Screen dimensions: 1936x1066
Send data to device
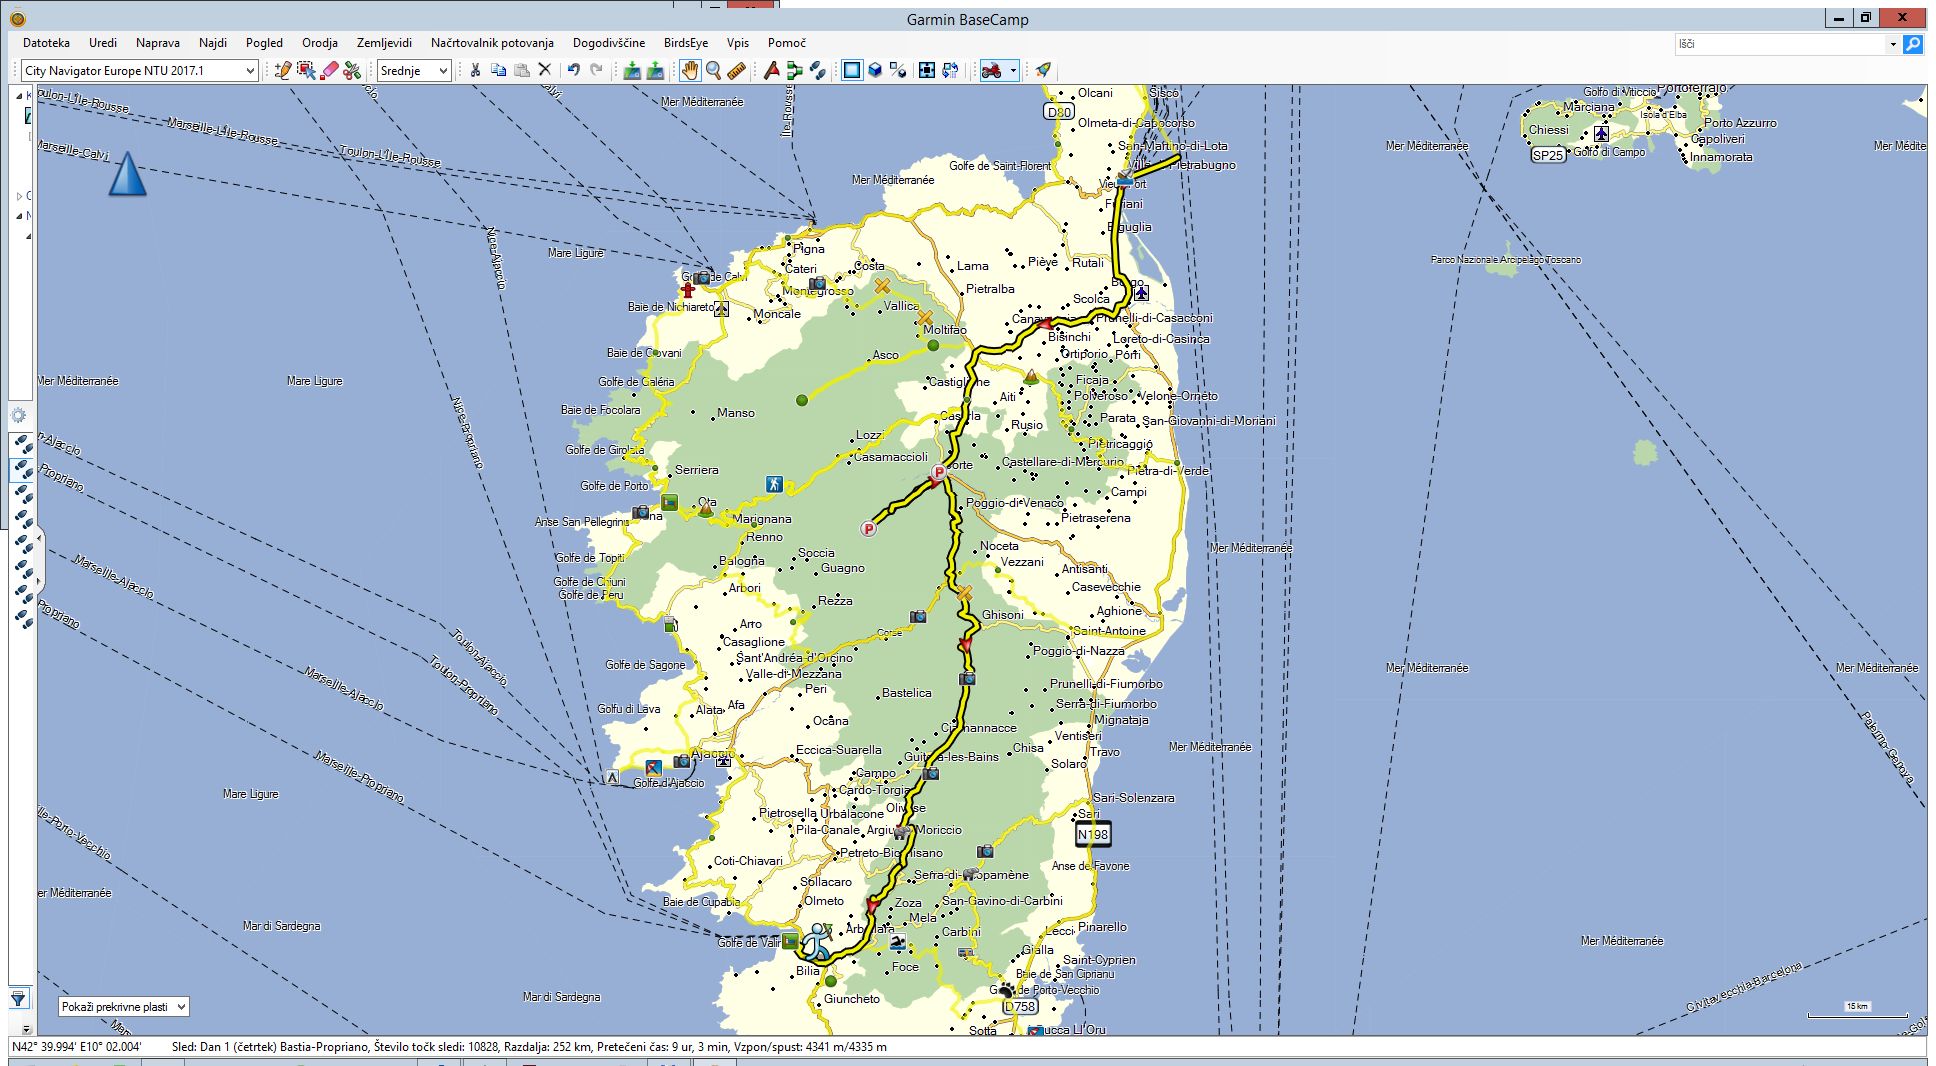632,70
